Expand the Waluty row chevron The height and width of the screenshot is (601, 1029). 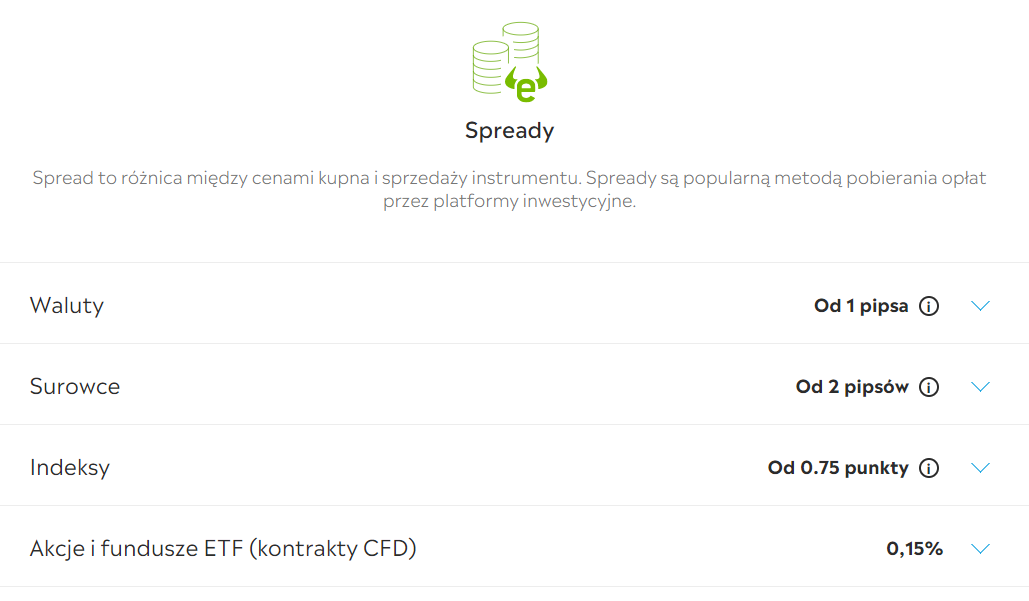tap(980, 306)
